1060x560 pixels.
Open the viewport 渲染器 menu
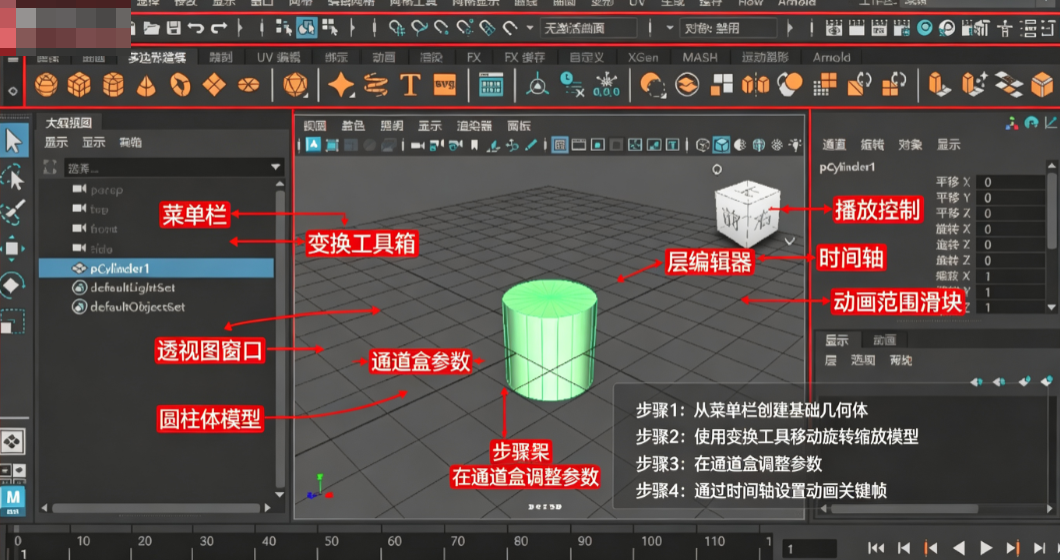point(474,126)
